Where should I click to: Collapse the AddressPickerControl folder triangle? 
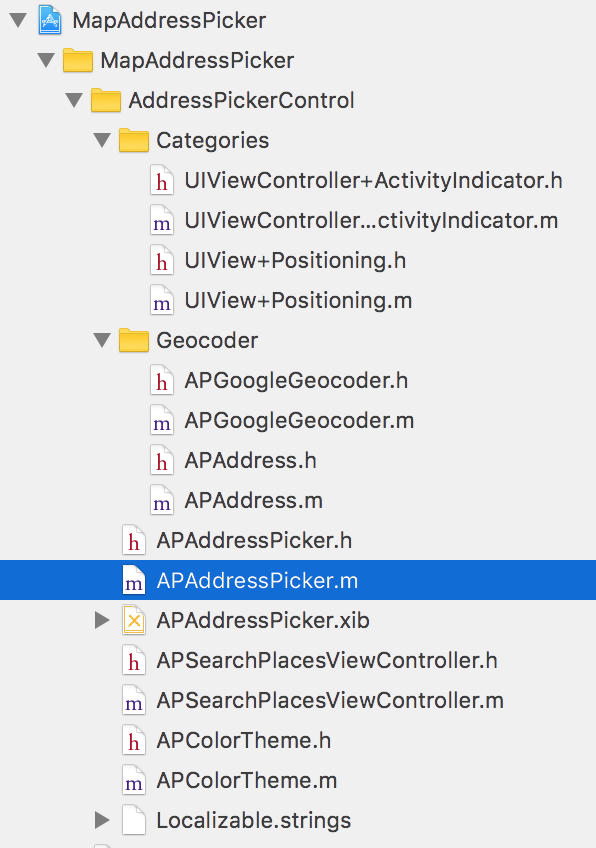pos(74,101)
